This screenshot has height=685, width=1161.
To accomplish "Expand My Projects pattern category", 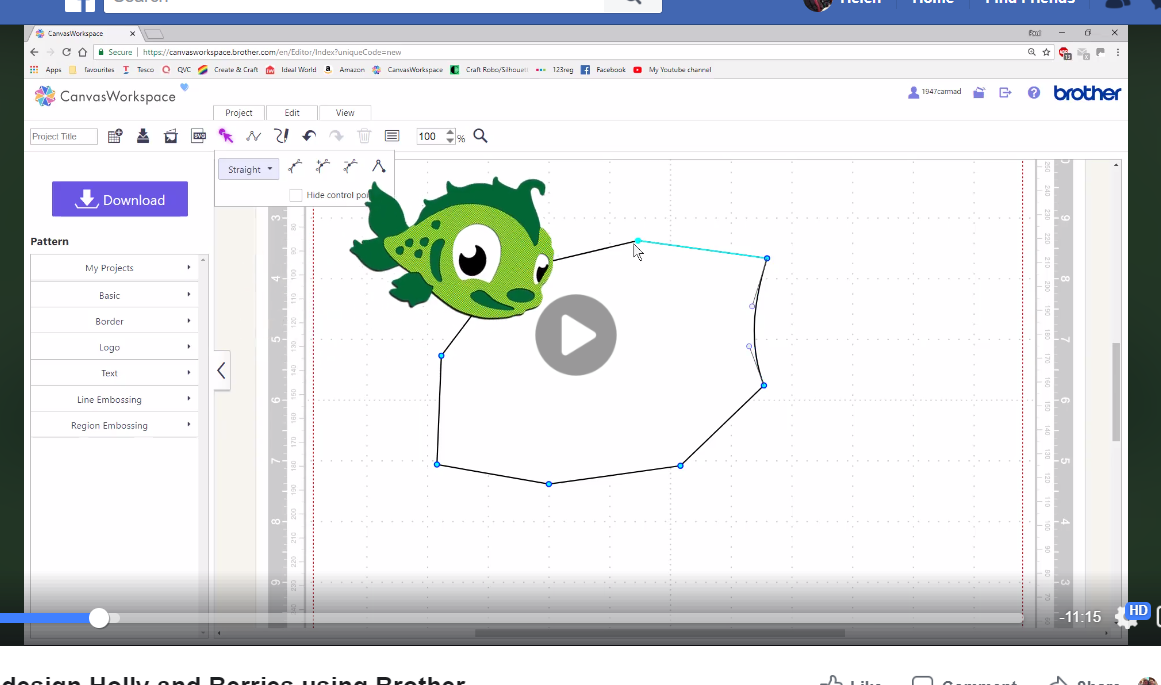I will [115, 267].
